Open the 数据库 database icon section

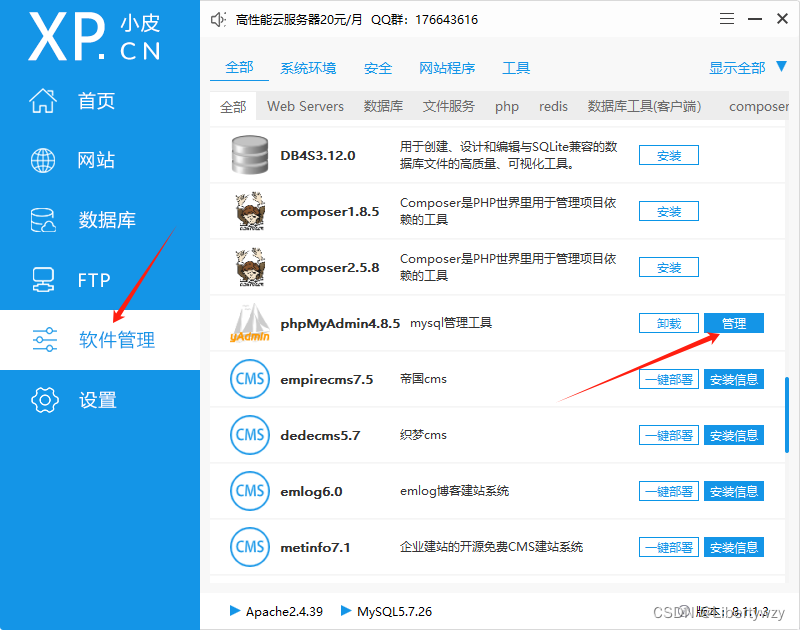click(43, 220)
